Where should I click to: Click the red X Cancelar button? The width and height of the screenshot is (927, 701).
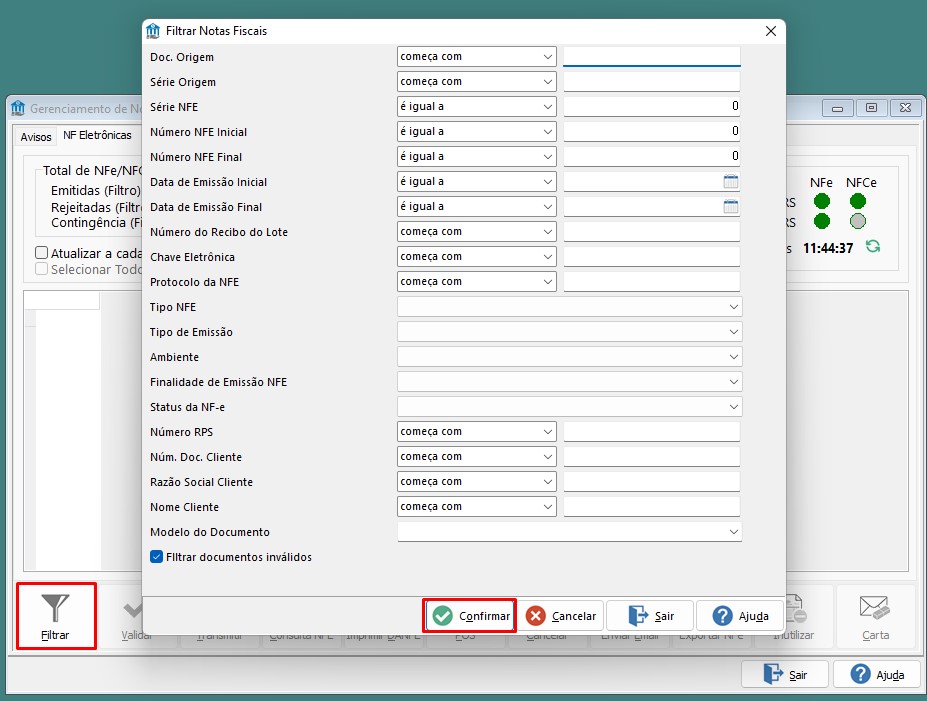(x=560, y=616)
